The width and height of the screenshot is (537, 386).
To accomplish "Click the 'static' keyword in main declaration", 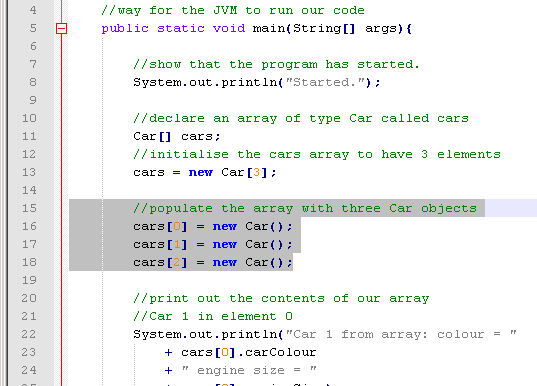I will pos(181,28).
